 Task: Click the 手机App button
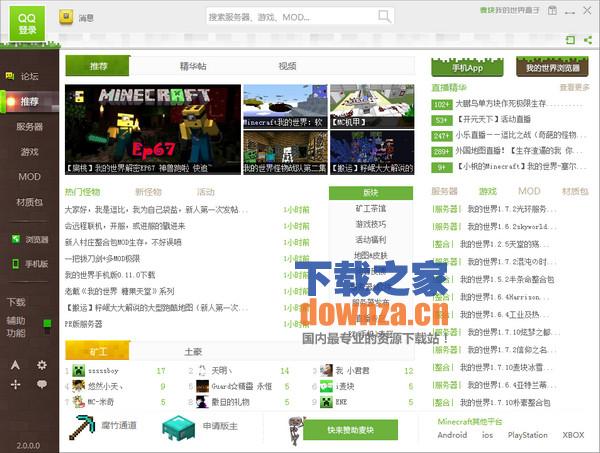(x=467, y=67)
